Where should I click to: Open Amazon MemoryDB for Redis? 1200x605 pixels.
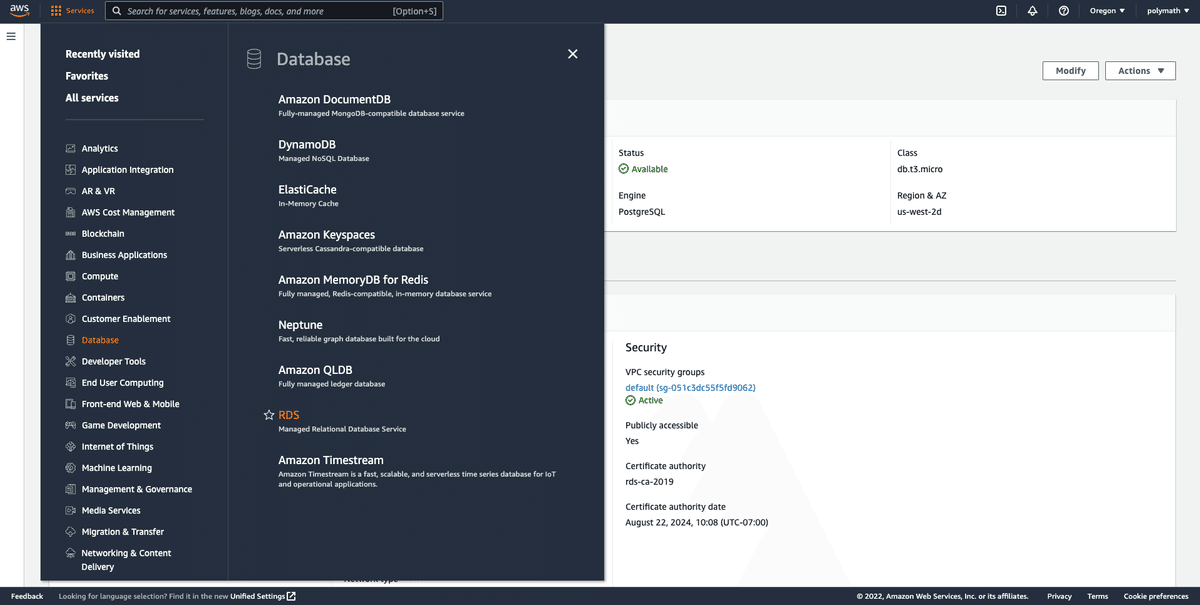[353, 280]
